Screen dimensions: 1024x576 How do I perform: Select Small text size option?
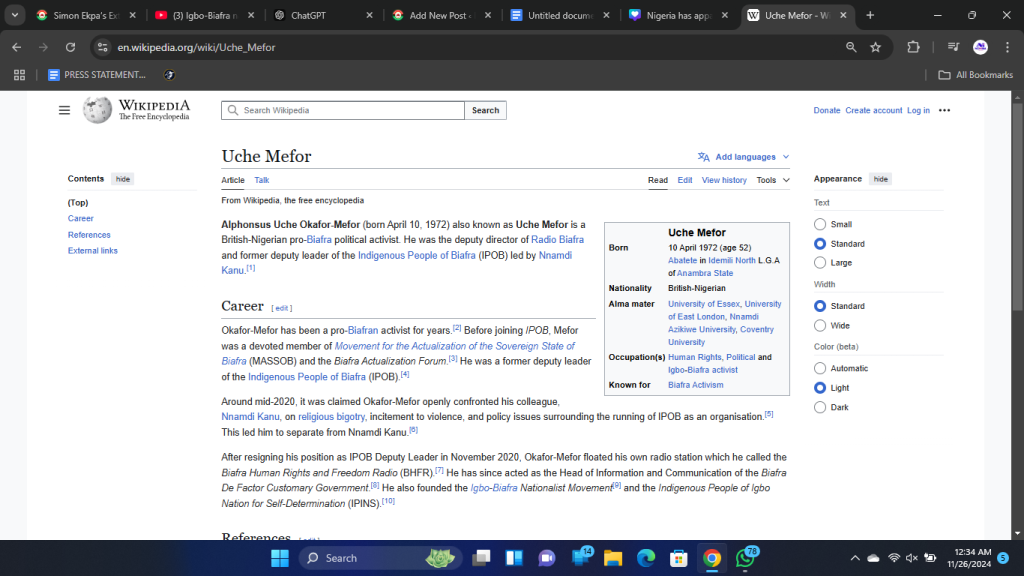pyautogui.click(x=820, y=224)
